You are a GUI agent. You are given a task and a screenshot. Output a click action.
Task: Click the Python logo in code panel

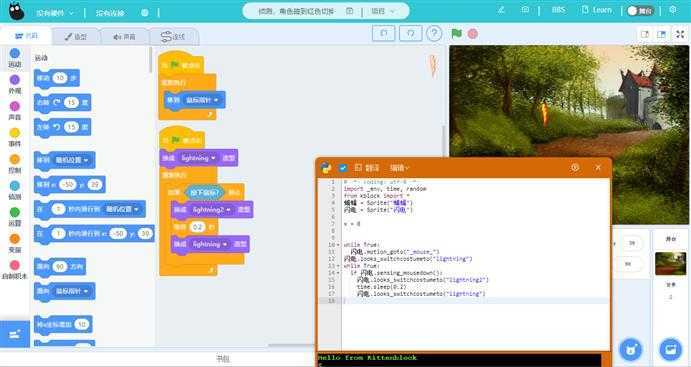[x=326, y=168]
